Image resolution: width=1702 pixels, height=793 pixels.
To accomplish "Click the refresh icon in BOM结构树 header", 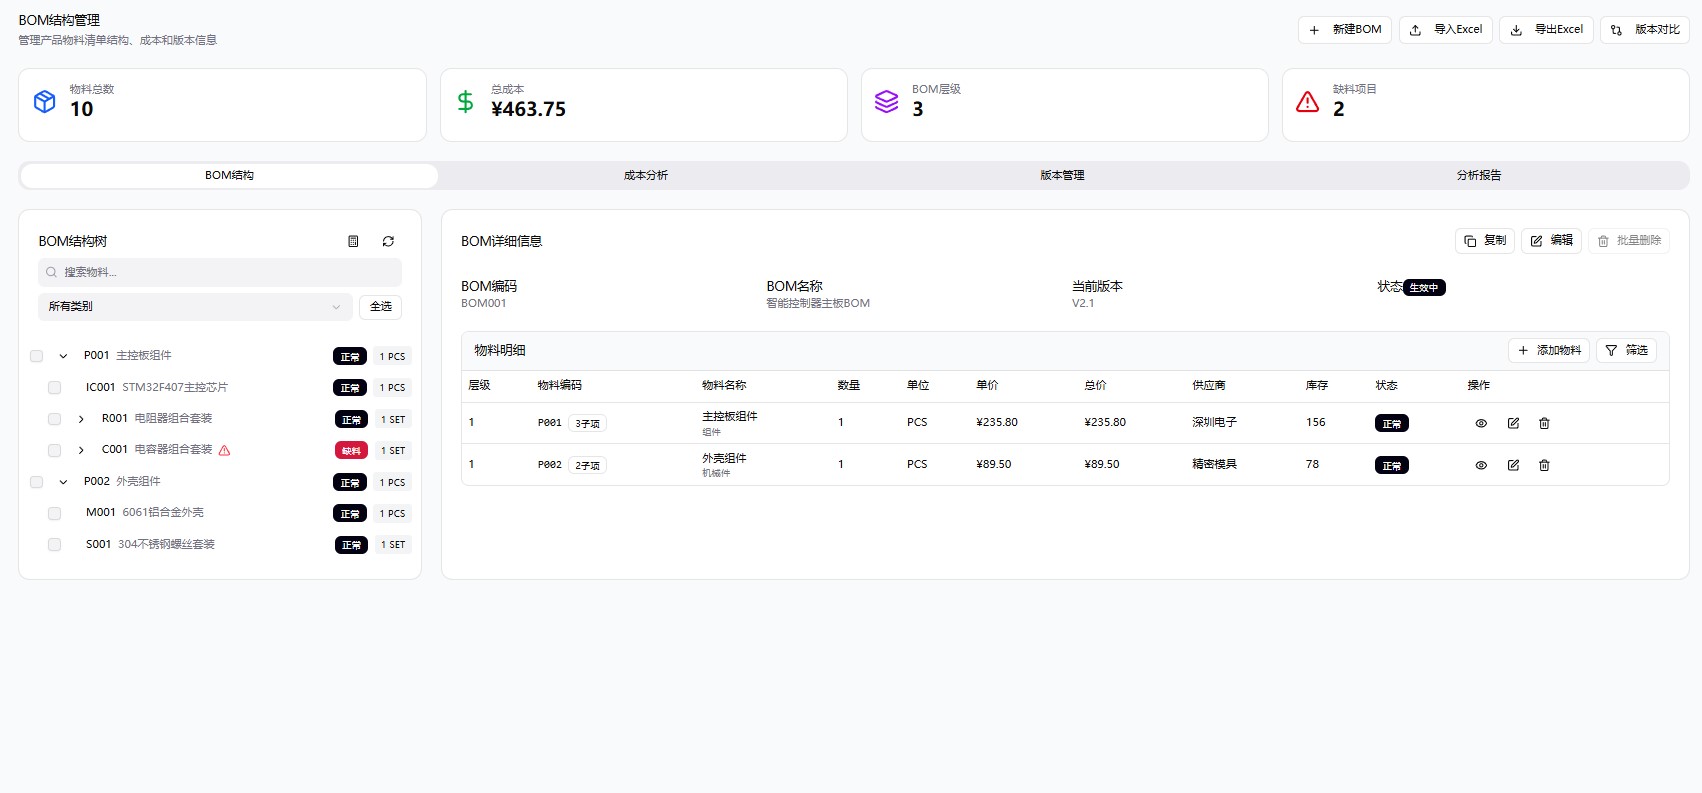I will click(x=388, y=241).
